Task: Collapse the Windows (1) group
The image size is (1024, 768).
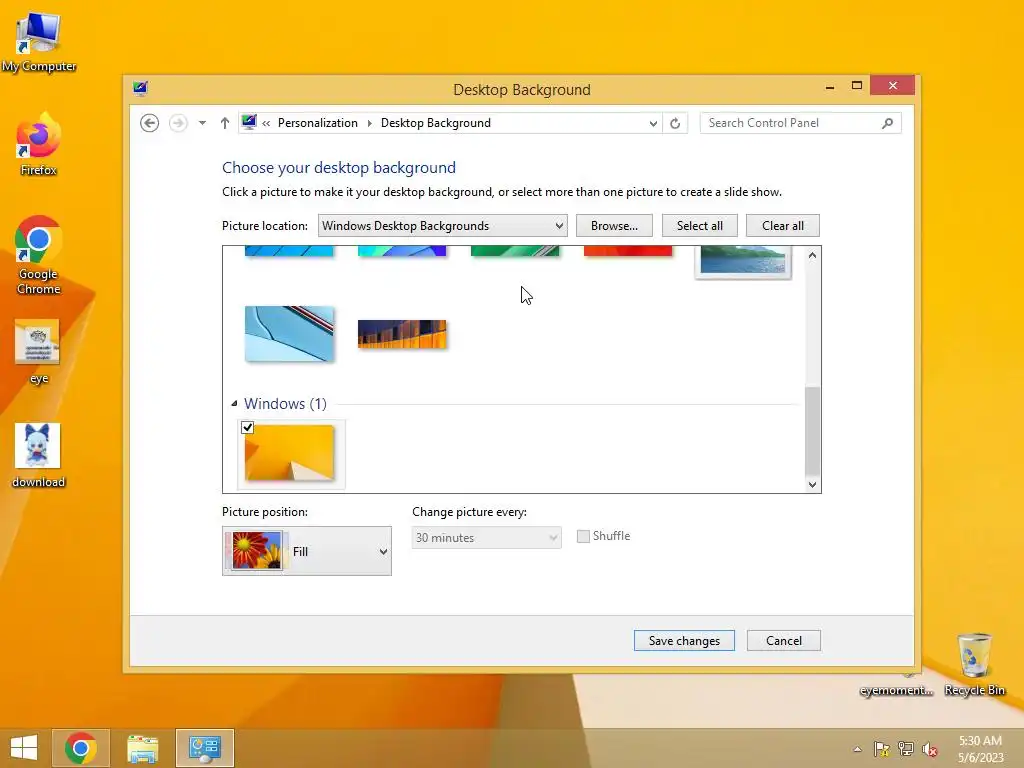Action: pos(234,404)
